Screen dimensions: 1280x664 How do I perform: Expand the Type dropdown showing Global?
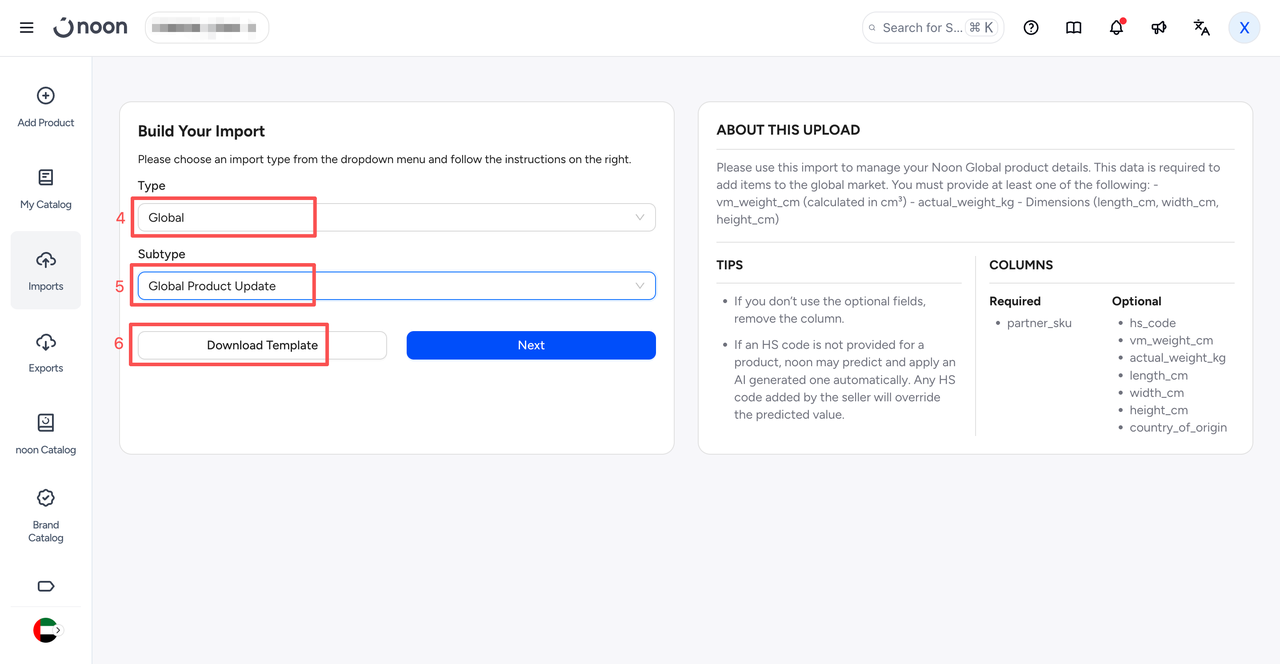(x=397, y=217)
